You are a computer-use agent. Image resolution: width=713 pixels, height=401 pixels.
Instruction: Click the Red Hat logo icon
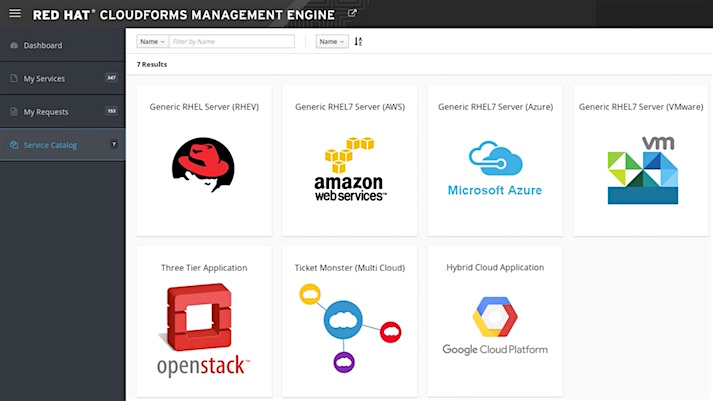click(204, 164)
